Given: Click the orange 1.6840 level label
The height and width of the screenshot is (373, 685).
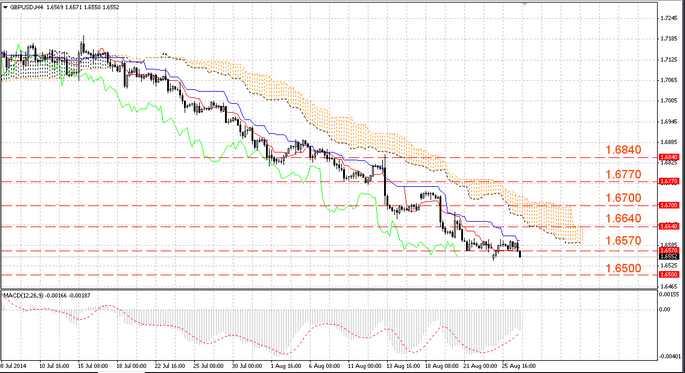Looking at the screenshot, I should 623,150.
